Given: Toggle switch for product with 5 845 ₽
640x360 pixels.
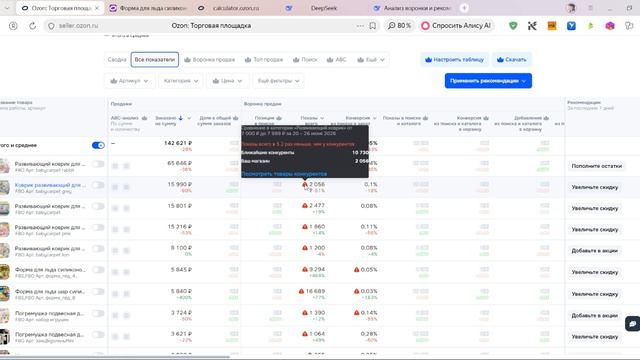Looking at the screenshot, I should (x=98, y=270).
